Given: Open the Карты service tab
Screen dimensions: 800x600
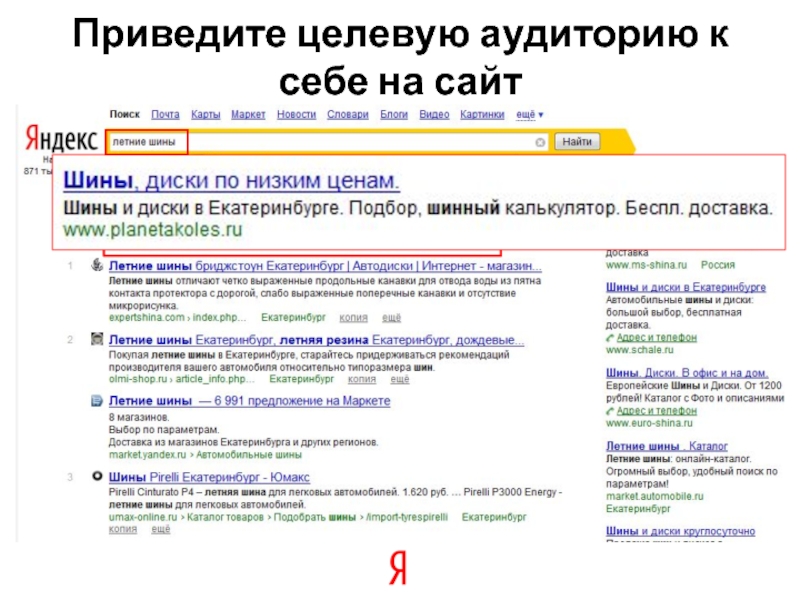Looking at the screenshot, I should click(206, 114).
